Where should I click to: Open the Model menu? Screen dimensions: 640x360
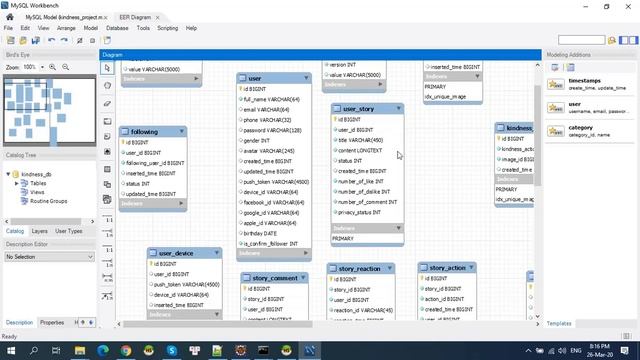click(x=91, y=28)
